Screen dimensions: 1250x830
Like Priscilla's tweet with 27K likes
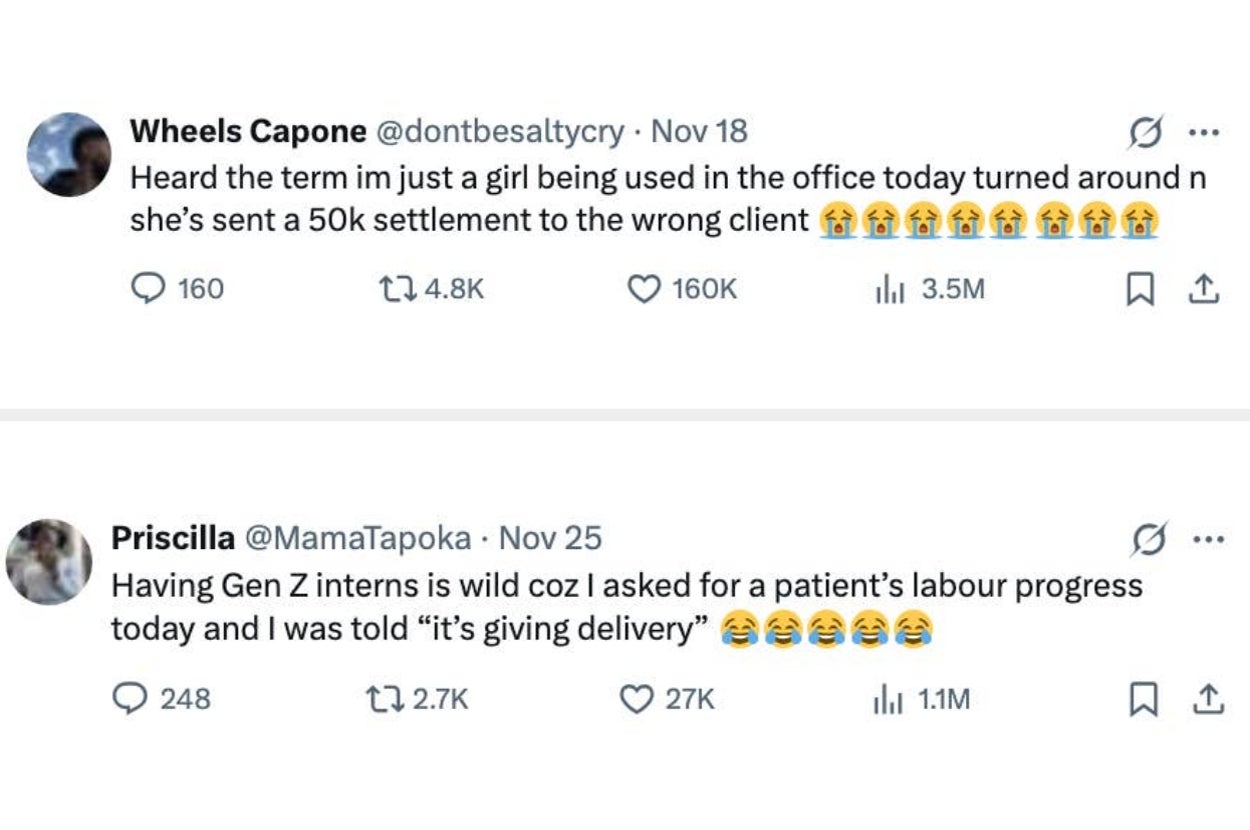point(636,698)
